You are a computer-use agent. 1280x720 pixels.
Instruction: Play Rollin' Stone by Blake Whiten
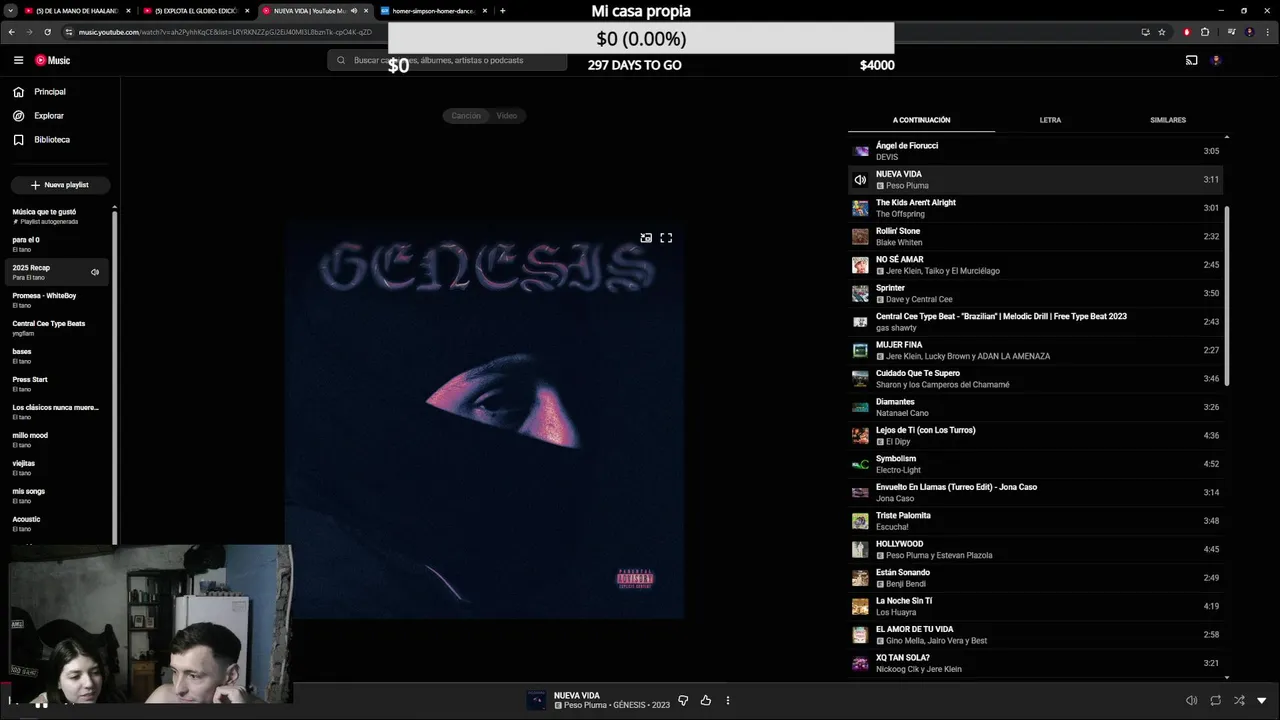coord(1035,237)
